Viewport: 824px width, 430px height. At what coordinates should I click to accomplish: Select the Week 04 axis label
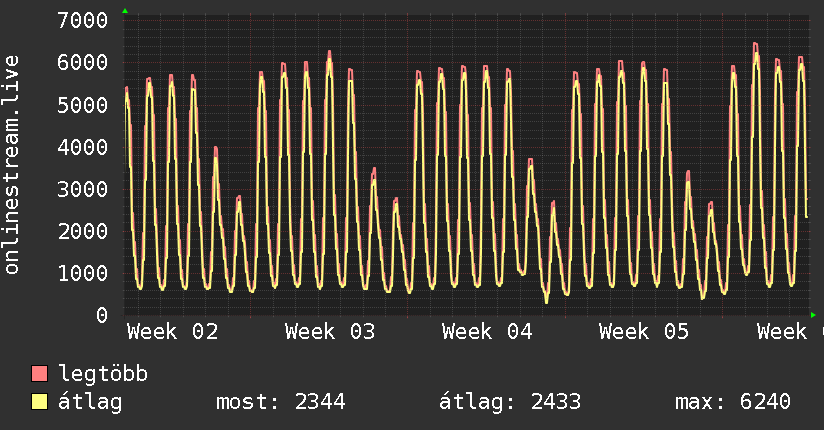pyautogui.click(x=487, y=332)
